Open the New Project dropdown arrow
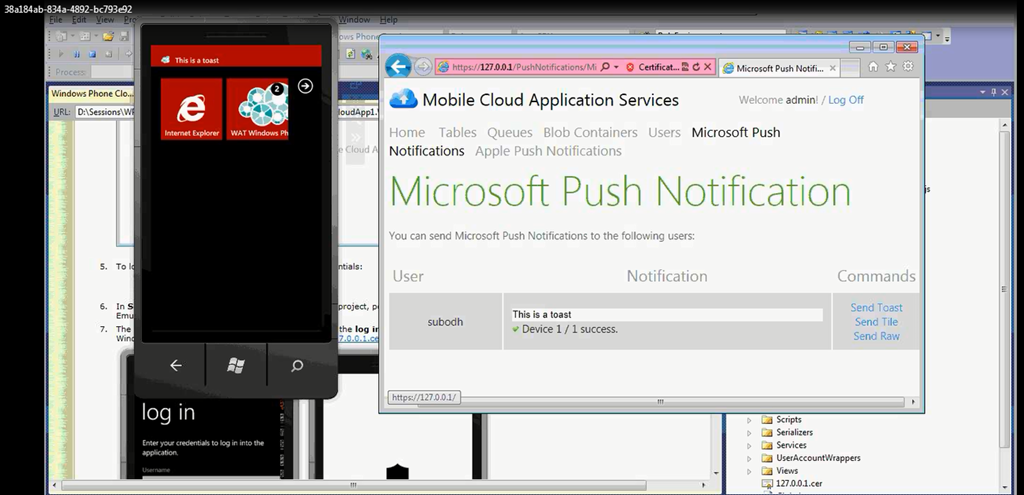1024x495 pixels. [71, 36]
